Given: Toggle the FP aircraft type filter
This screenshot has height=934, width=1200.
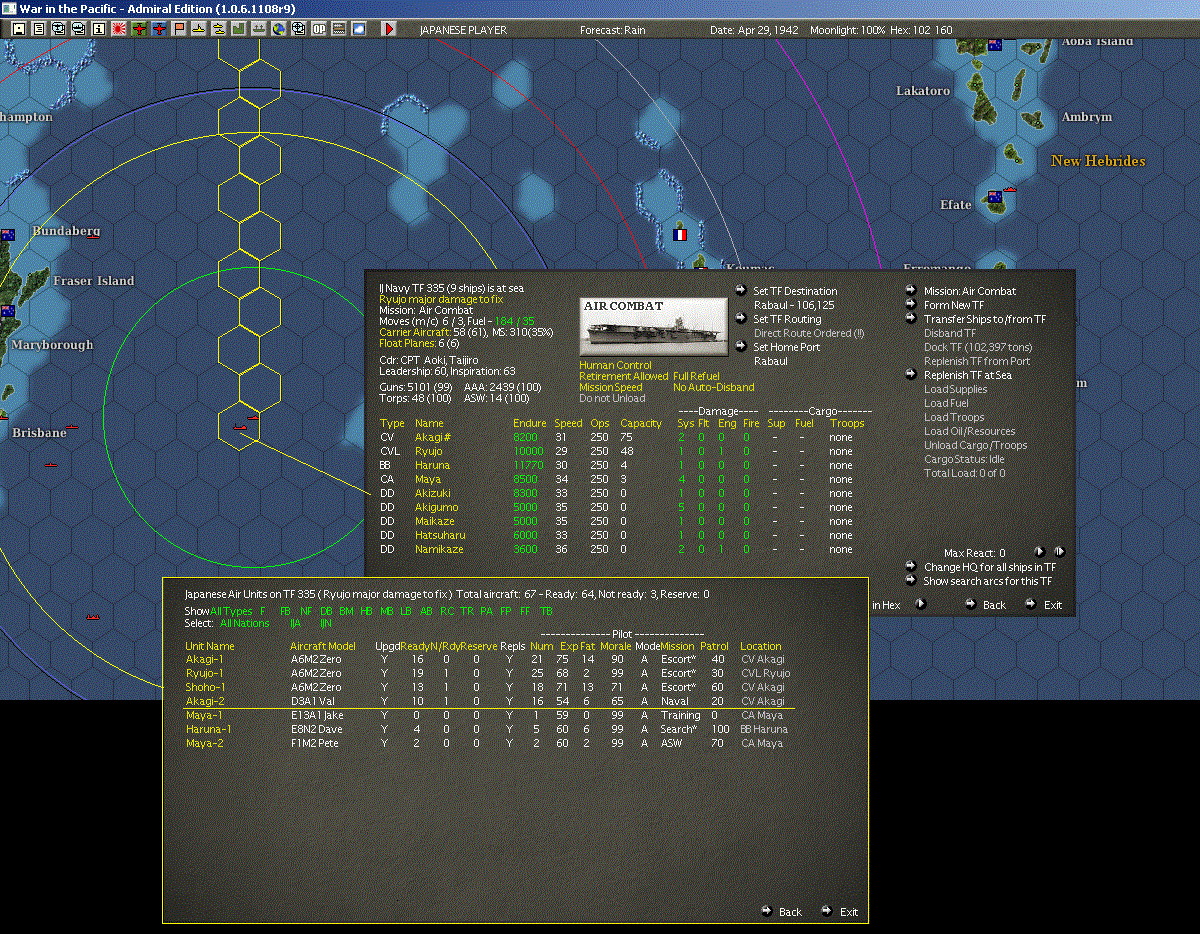Looking at the screenshot, I should click(x=506, y=611).
